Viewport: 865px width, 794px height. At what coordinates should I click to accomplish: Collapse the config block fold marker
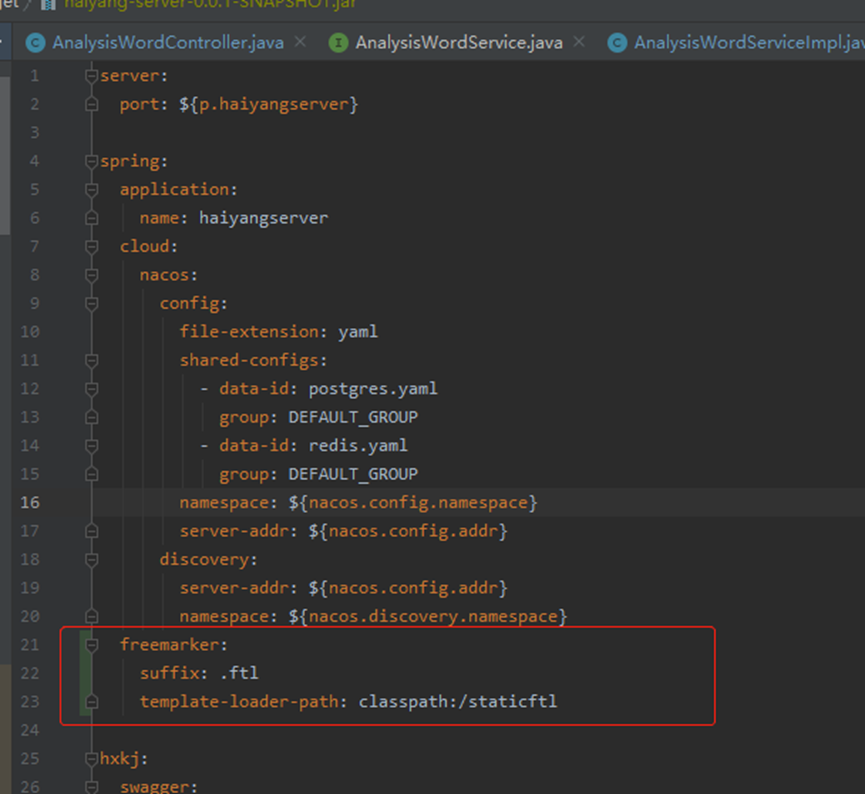coord(92,303)
